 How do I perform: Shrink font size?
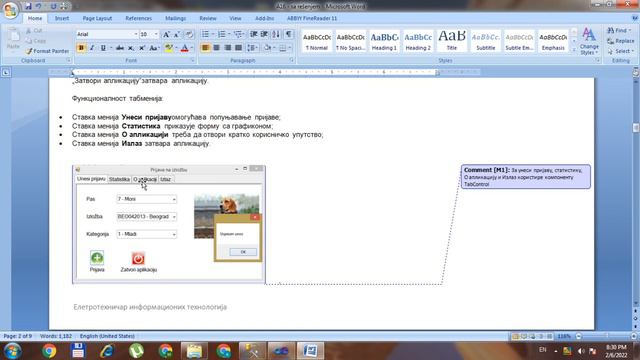[177, 34]
